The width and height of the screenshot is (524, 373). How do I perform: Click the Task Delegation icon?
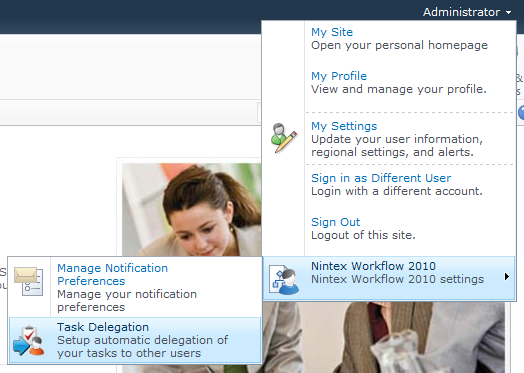tap(29, 341)
